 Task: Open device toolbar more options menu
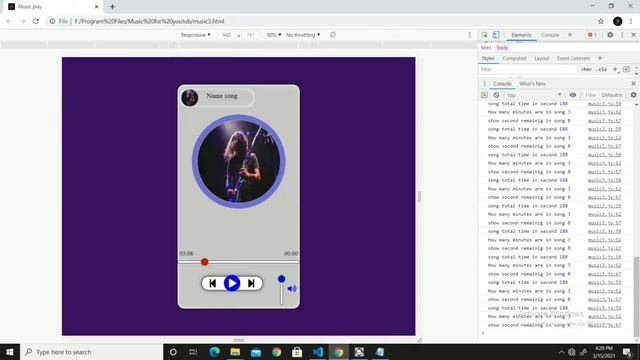pos(469,35)
